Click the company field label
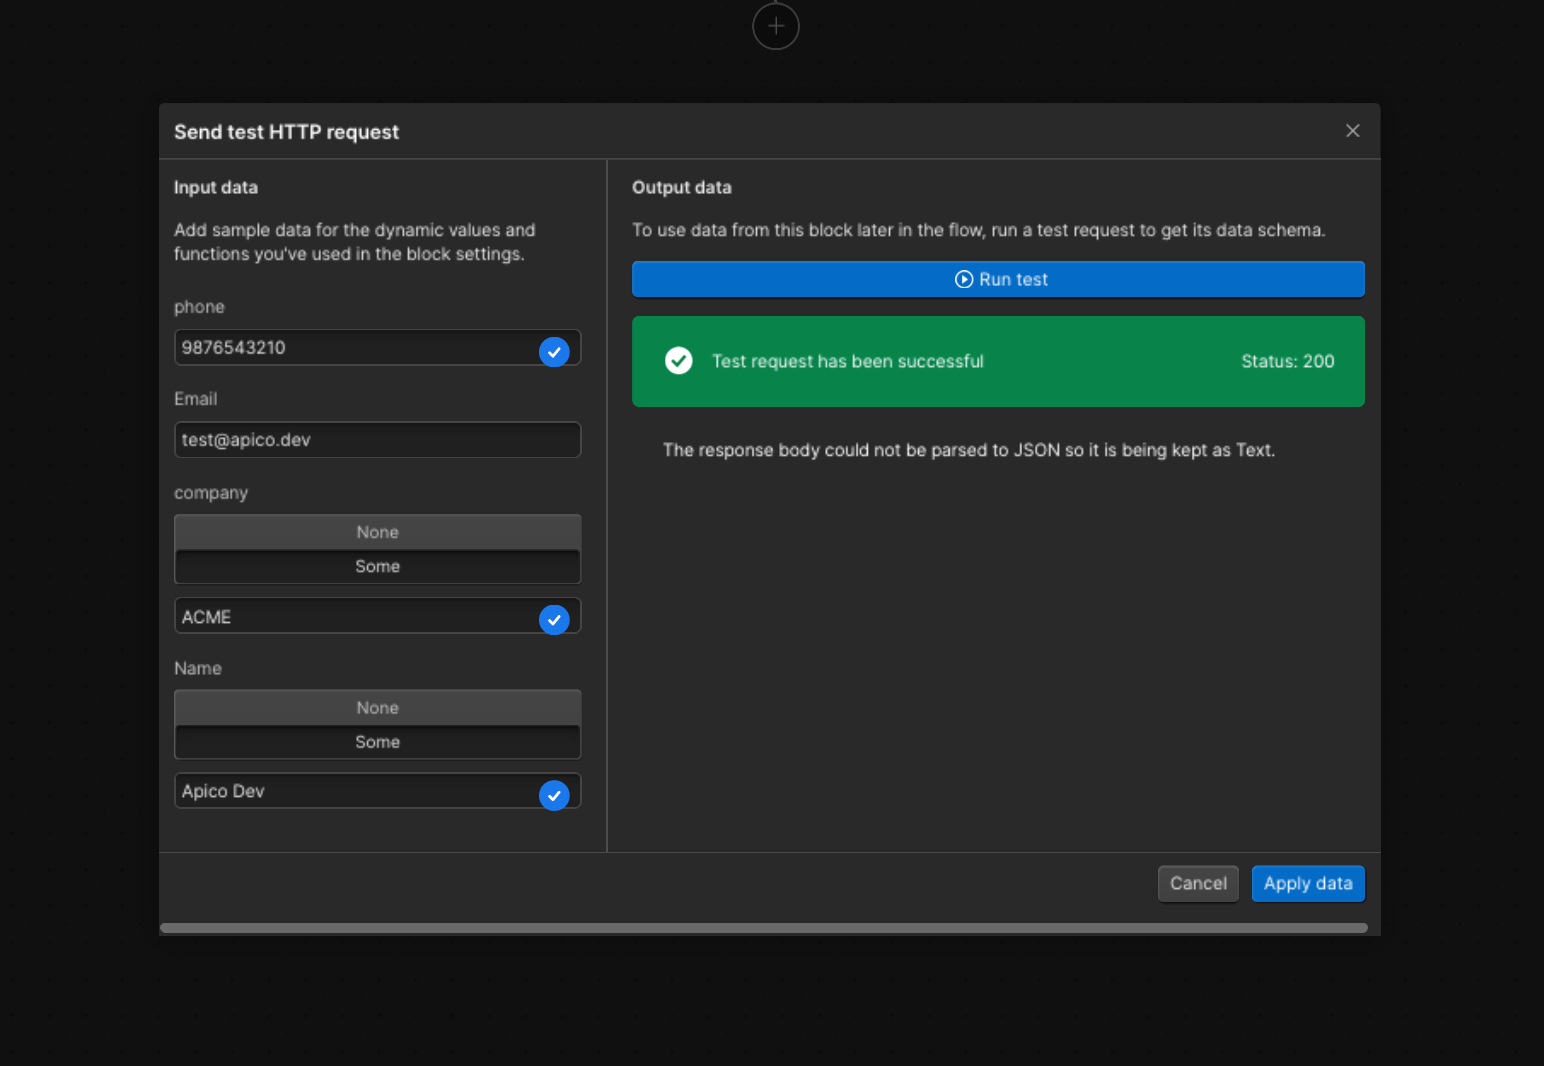The width and height of the screenshot is (1544, 1066). pyautogui.click(x=211, y=493)
